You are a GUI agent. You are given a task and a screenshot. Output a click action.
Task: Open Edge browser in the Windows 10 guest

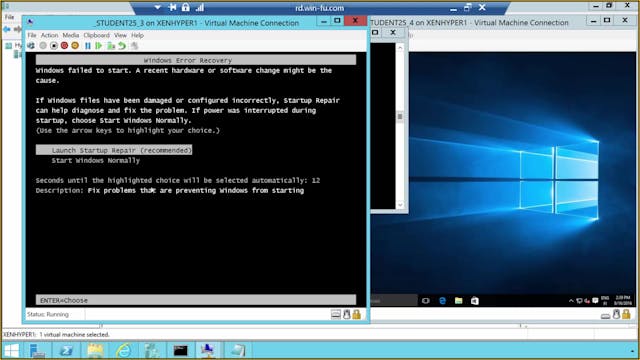click(x=442, y=301)
